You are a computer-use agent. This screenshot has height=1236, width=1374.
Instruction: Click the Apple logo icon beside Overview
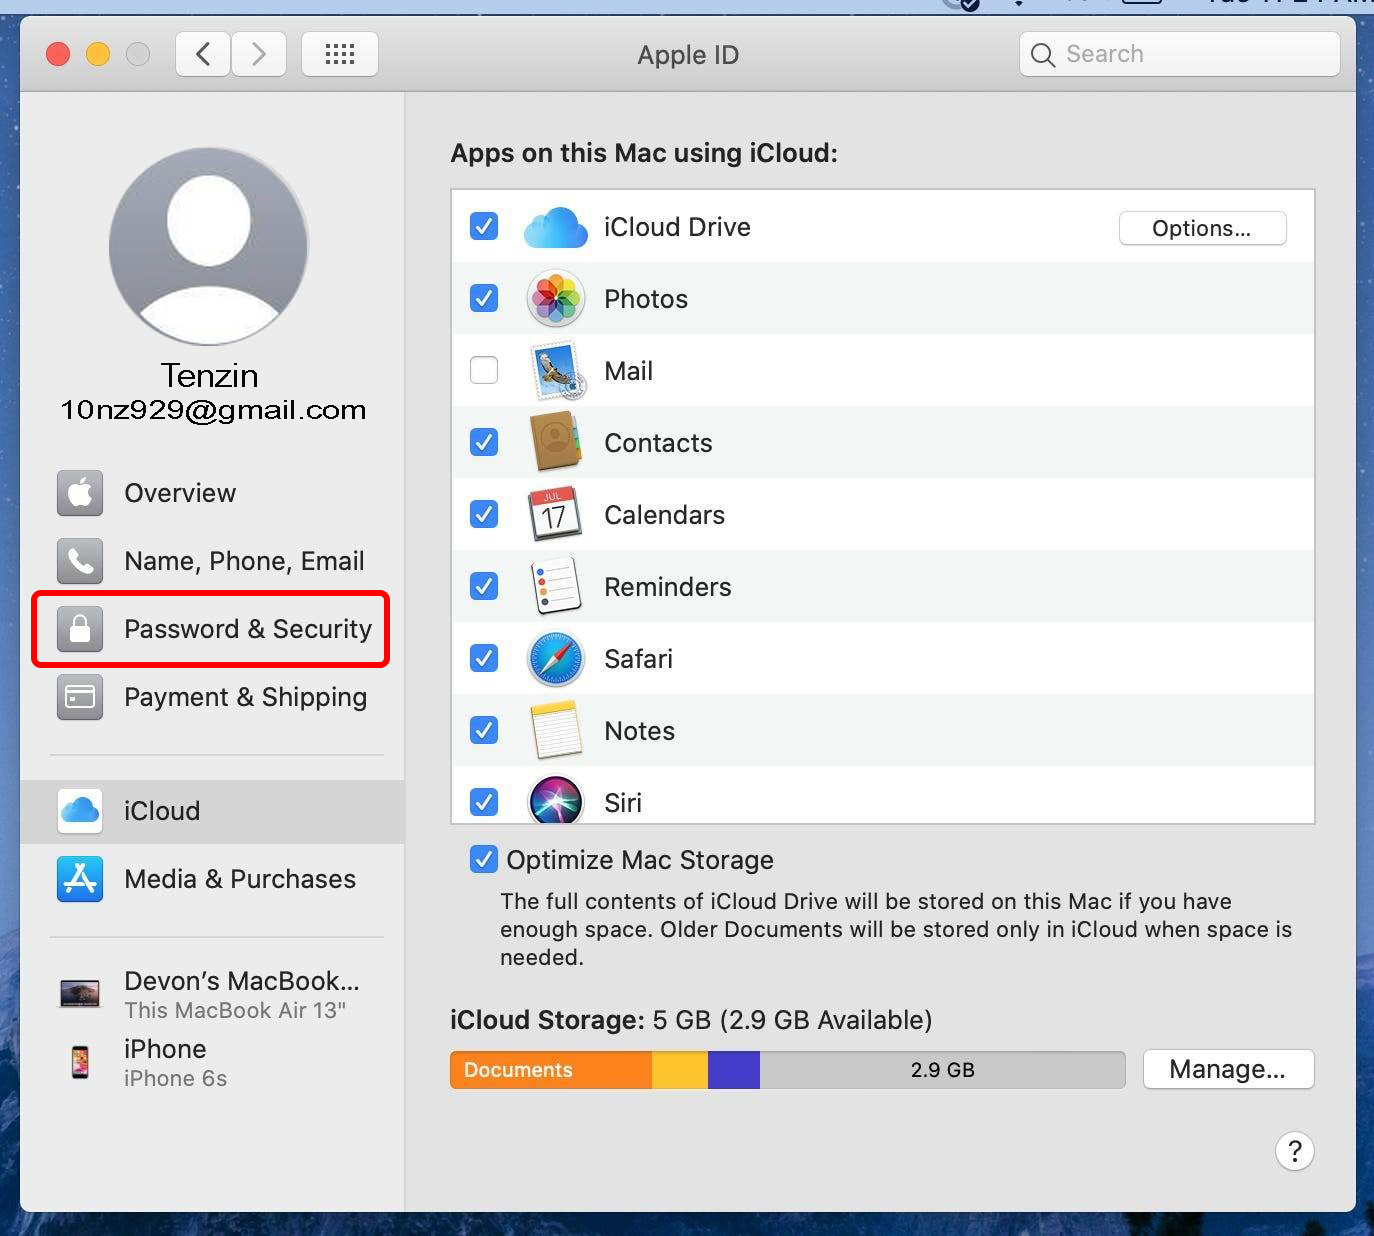[80, 493]
